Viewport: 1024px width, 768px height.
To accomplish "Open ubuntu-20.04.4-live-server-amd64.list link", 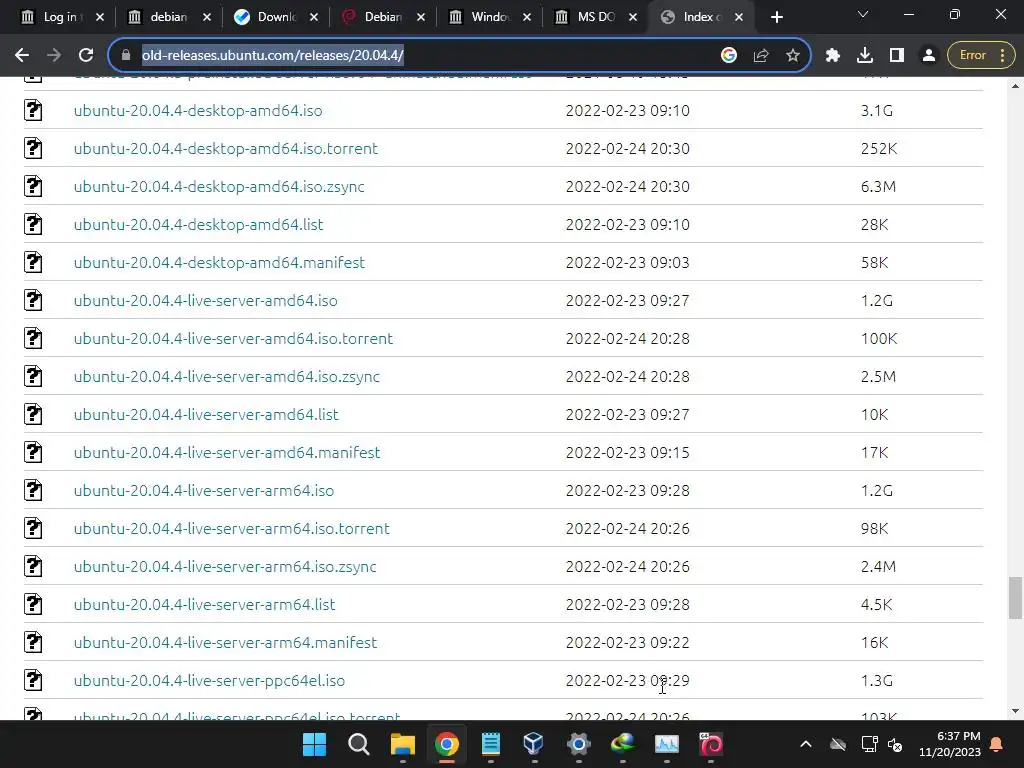I will pyautogui.click(x=206, y=414).
